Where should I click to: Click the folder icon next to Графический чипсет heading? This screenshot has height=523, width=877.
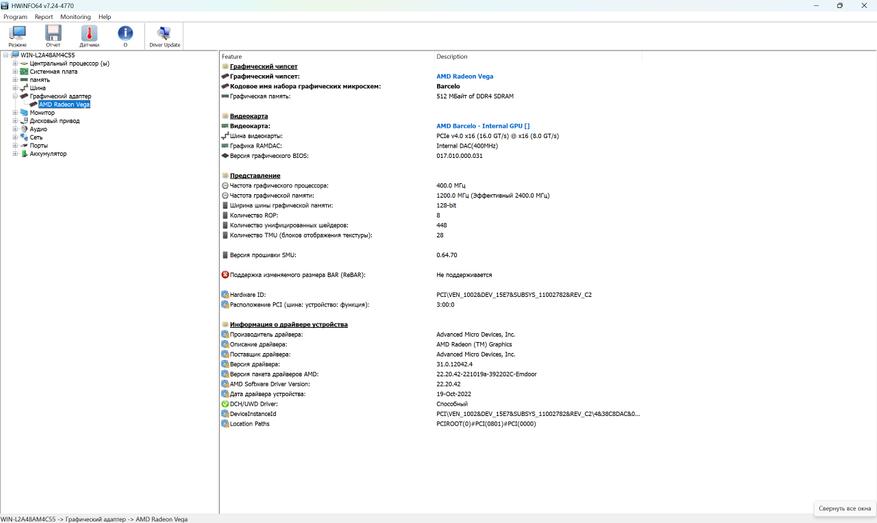tap(225, 67)
